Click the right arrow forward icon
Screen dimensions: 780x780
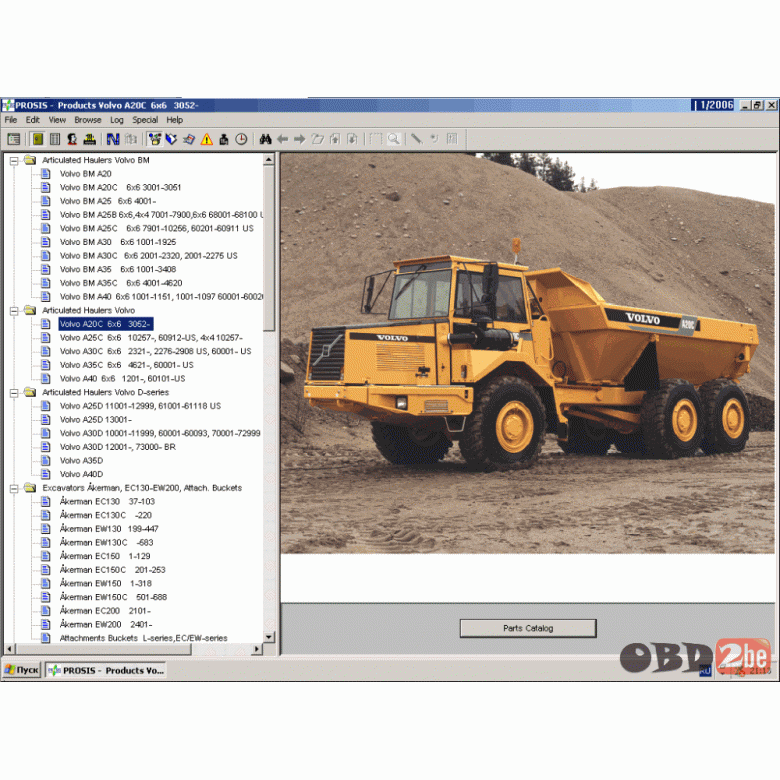299,139
